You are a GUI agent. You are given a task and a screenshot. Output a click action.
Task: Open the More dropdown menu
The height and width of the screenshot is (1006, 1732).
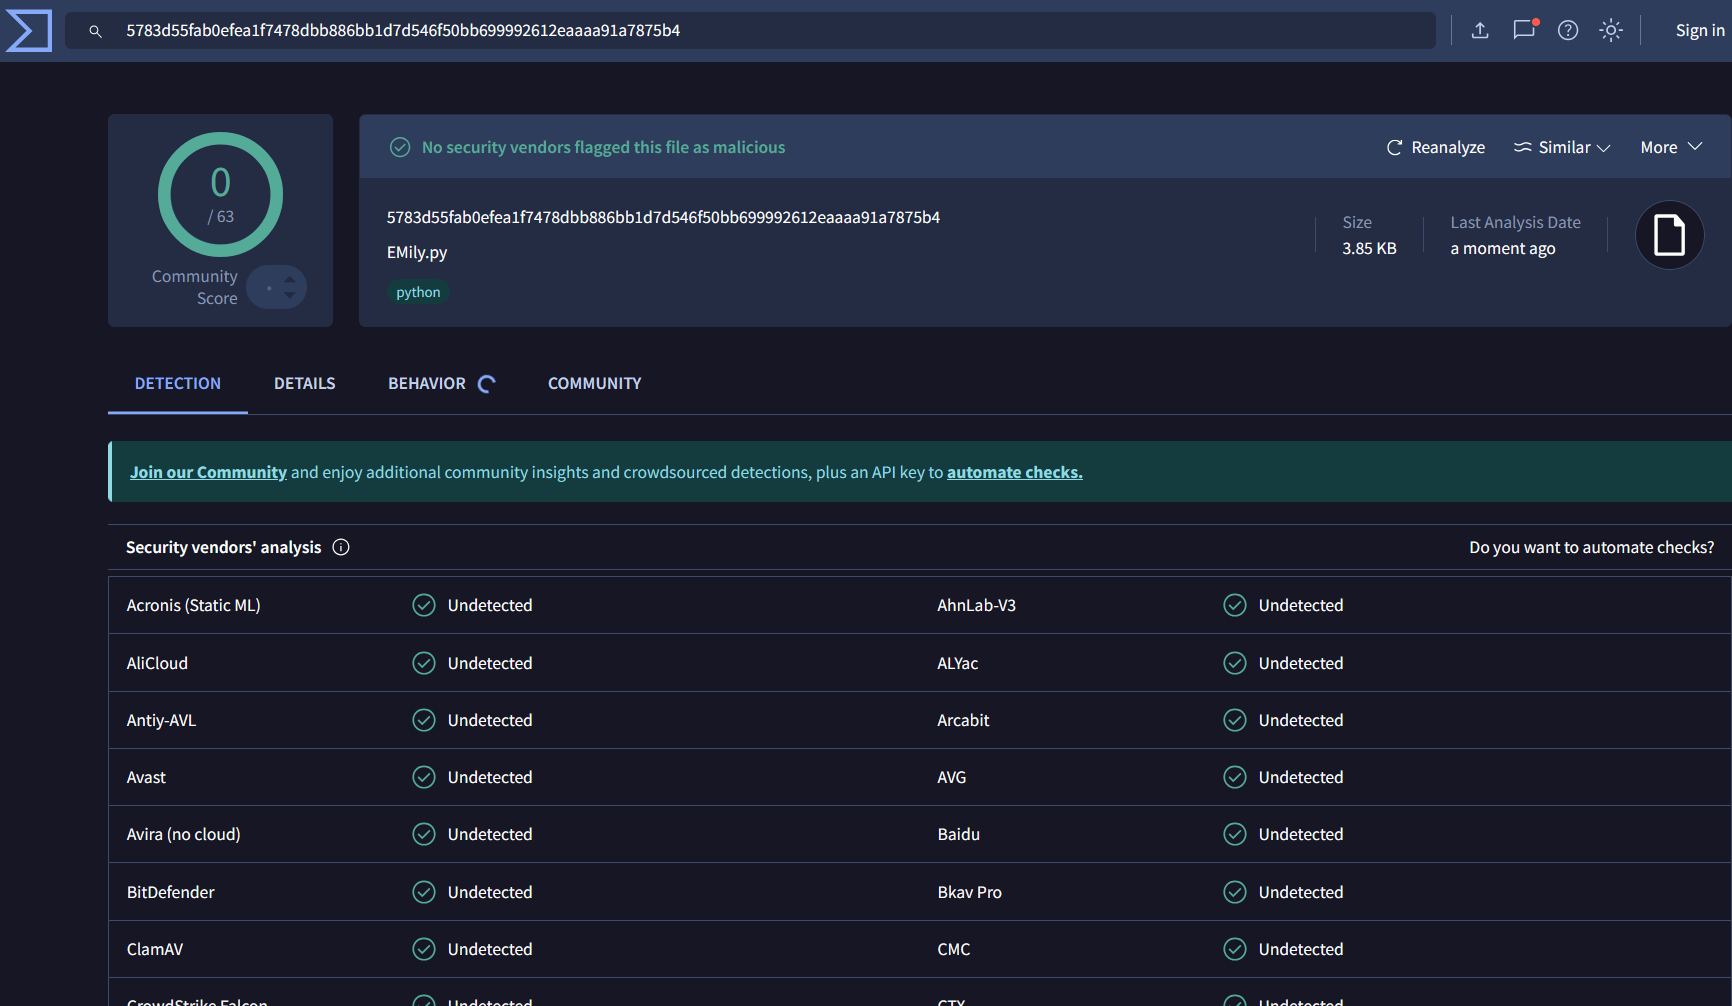[x=1671, y=147]
